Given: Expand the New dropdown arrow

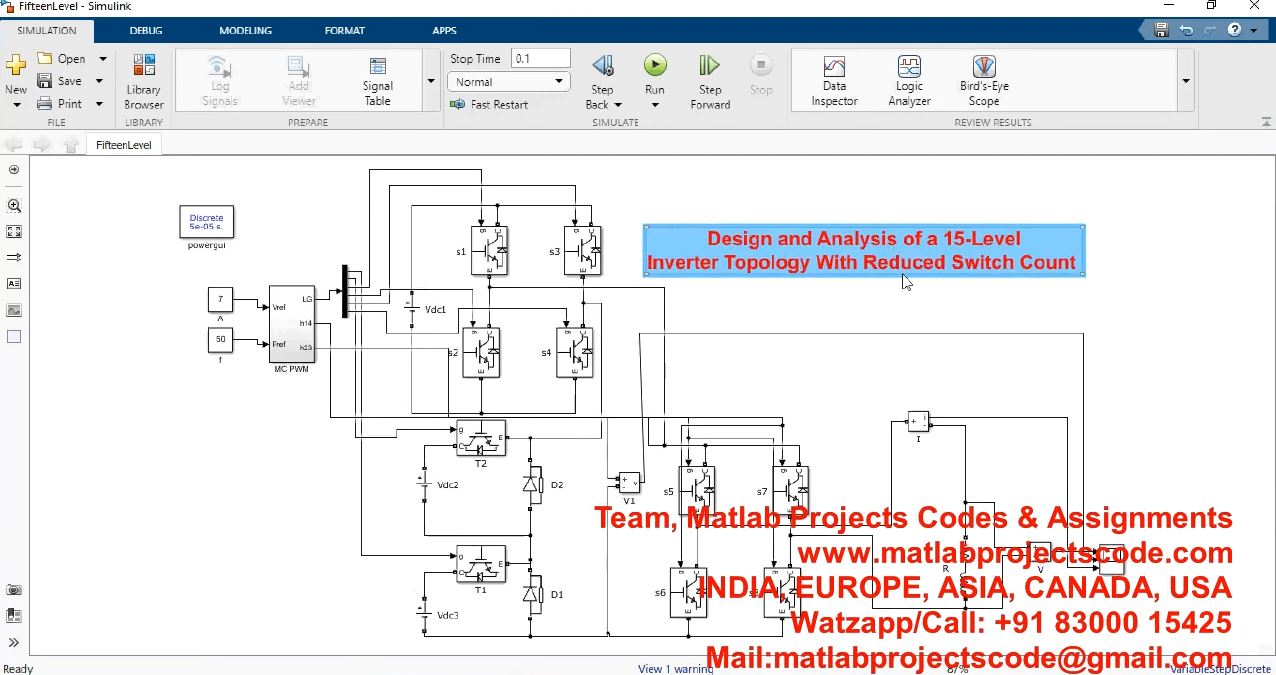Looking at the screenshot, I should [x=16, y=104].
